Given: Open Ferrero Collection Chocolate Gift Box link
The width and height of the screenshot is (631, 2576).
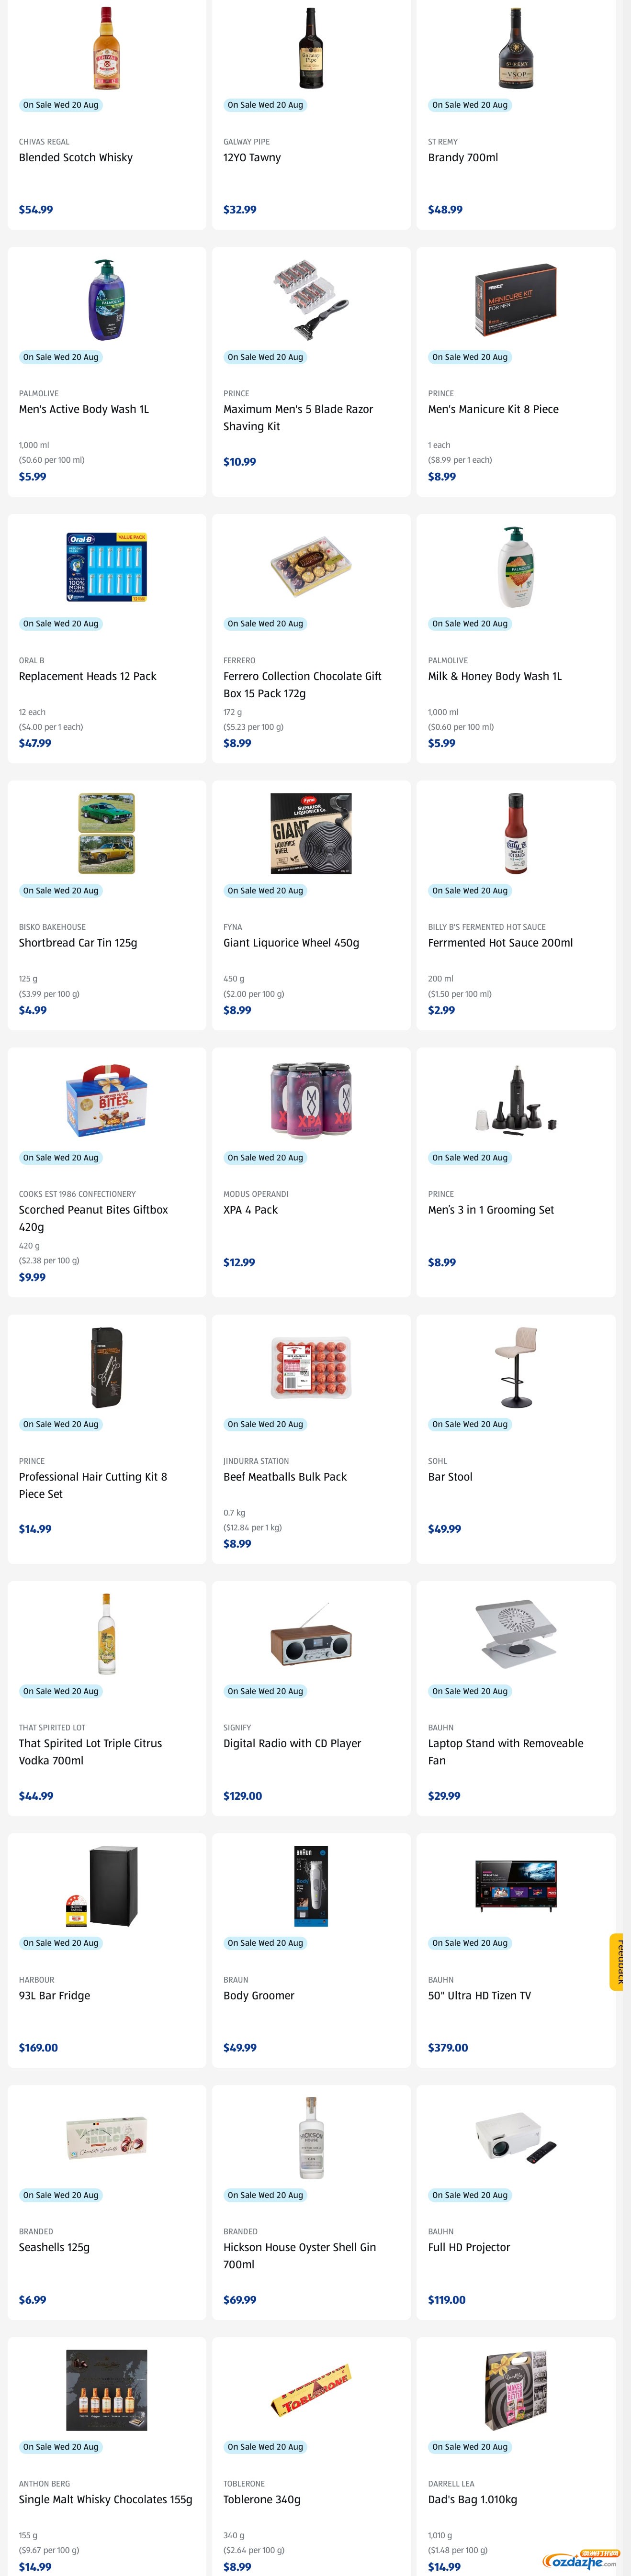Looking at the screenshot, I should pos(302,685).
